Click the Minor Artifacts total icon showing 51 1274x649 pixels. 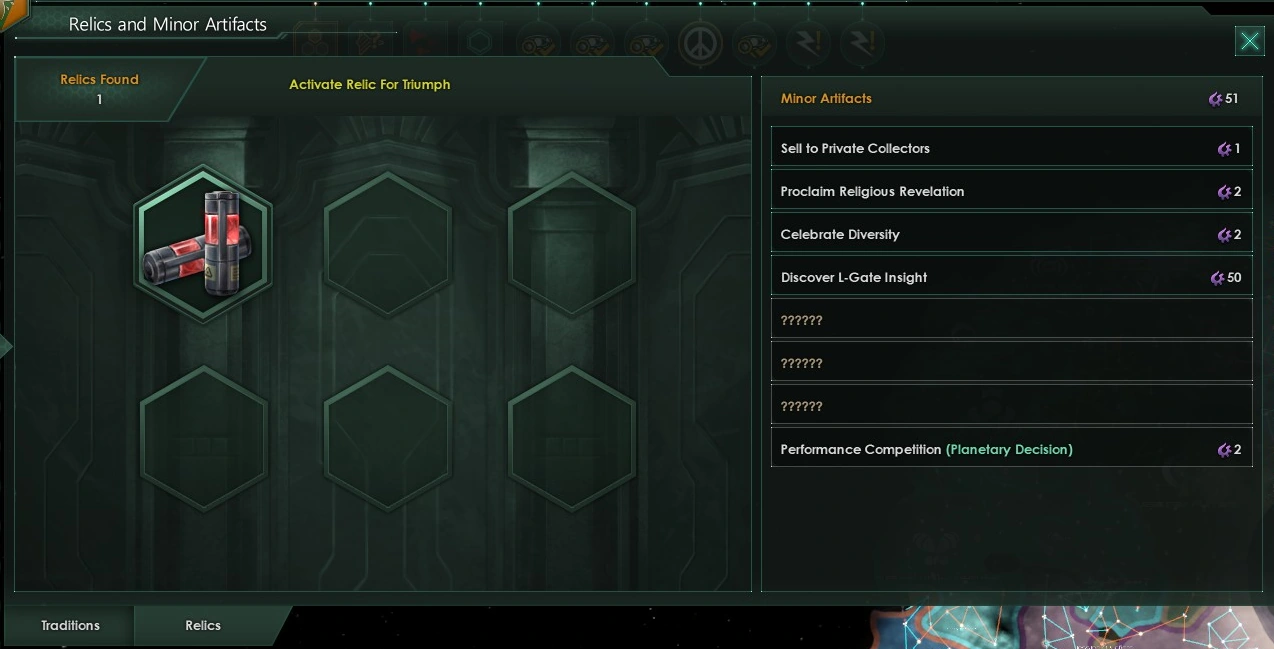tap(1215, 99)
